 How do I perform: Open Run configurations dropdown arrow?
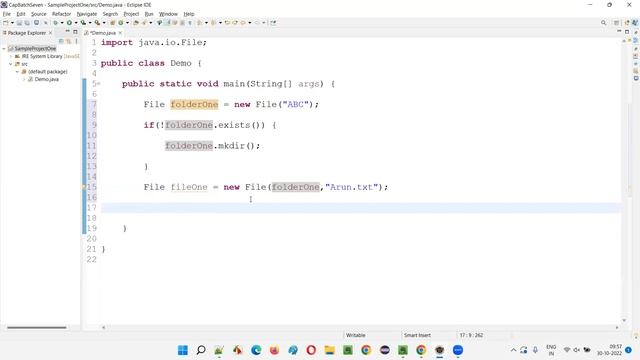(76, 23)
